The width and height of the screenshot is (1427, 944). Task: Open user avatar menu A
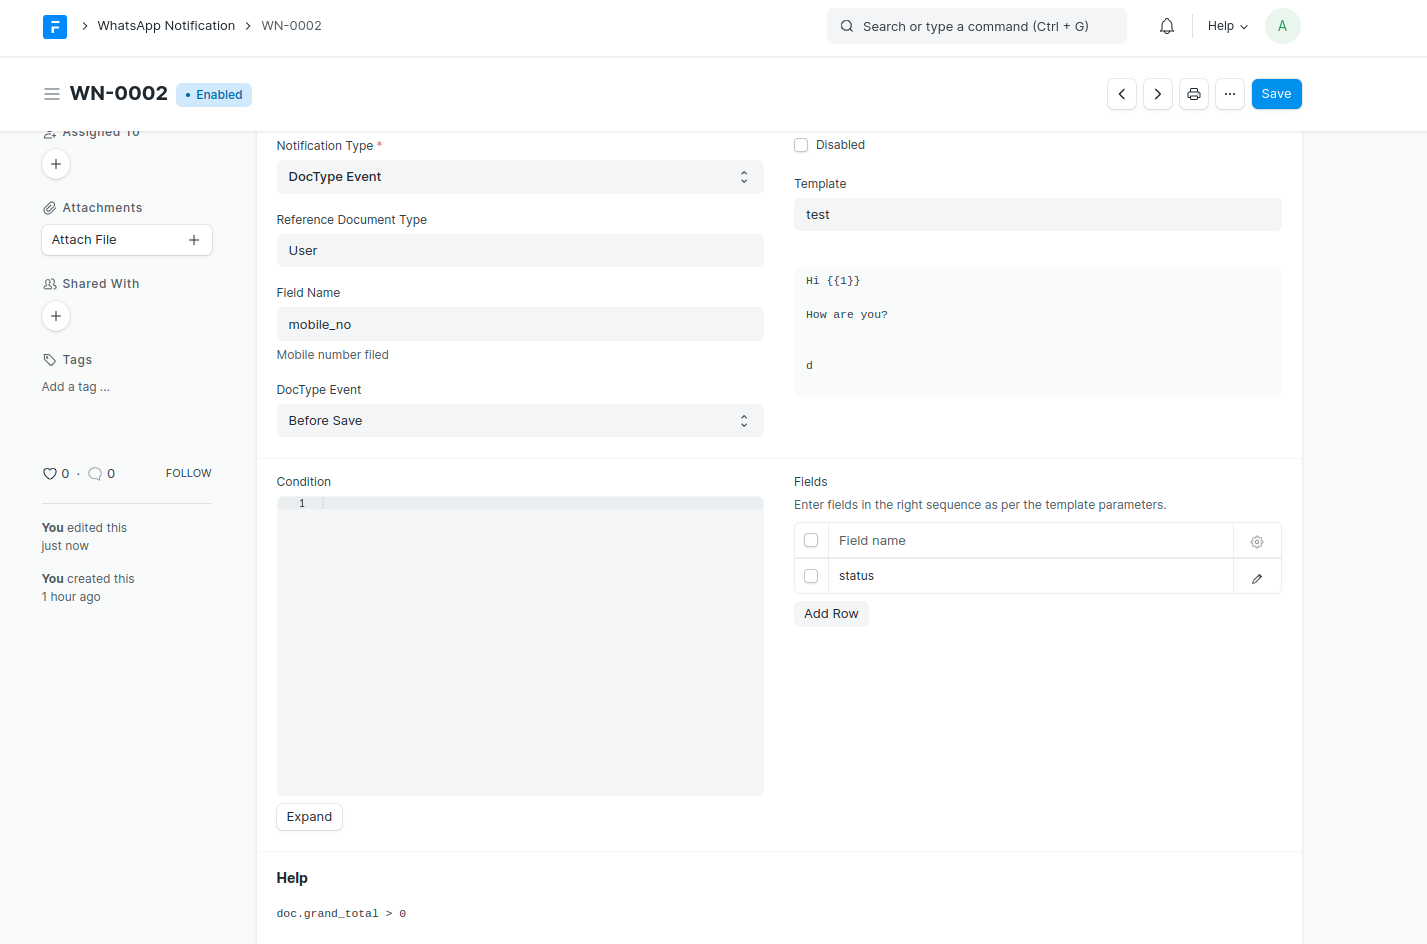[x=1283, y=26]
